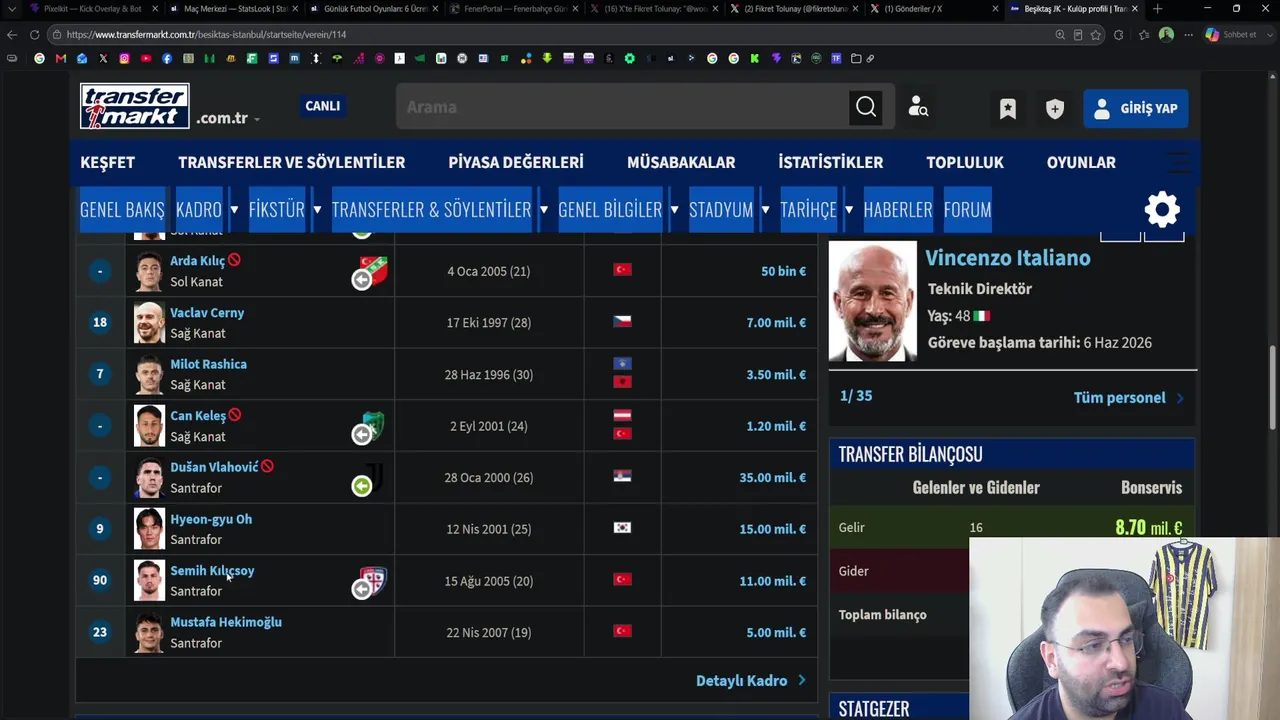1280x720 pixels.
Task: Click the browser address bar URL
Action: click(x=206, y=35)
